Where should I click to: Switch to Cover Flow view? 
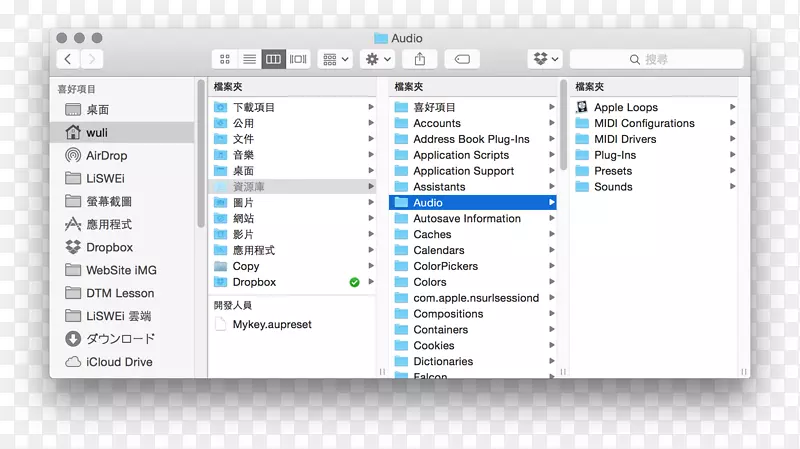click(x=298, y=59)
